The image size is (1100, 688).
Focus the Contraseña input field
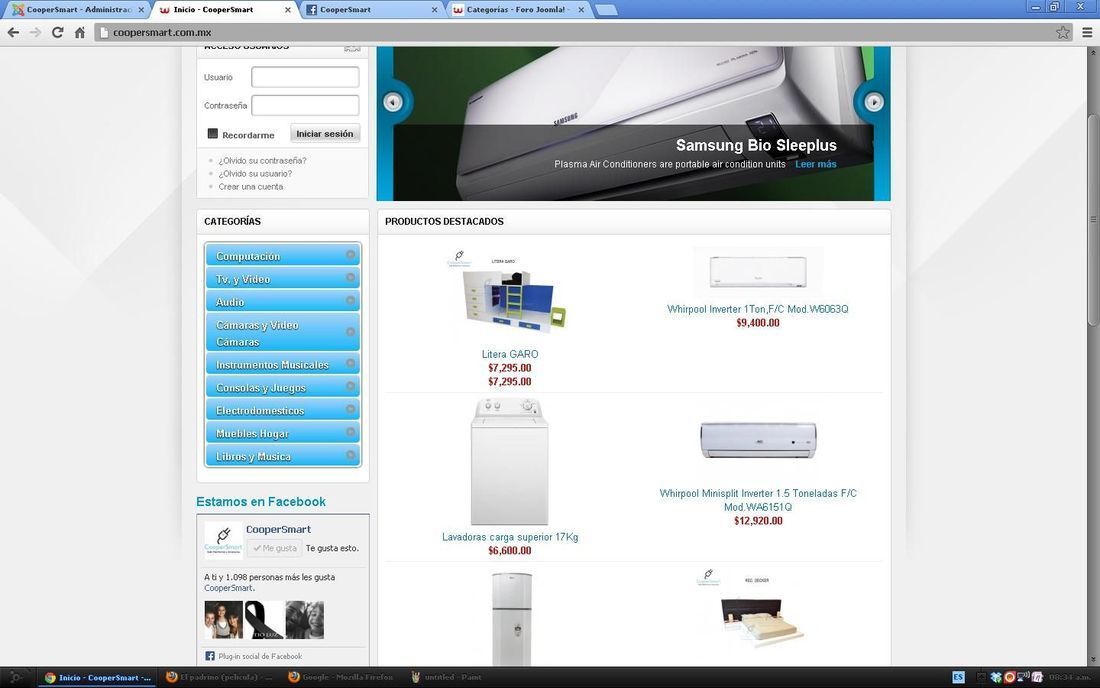pos(305,105)
